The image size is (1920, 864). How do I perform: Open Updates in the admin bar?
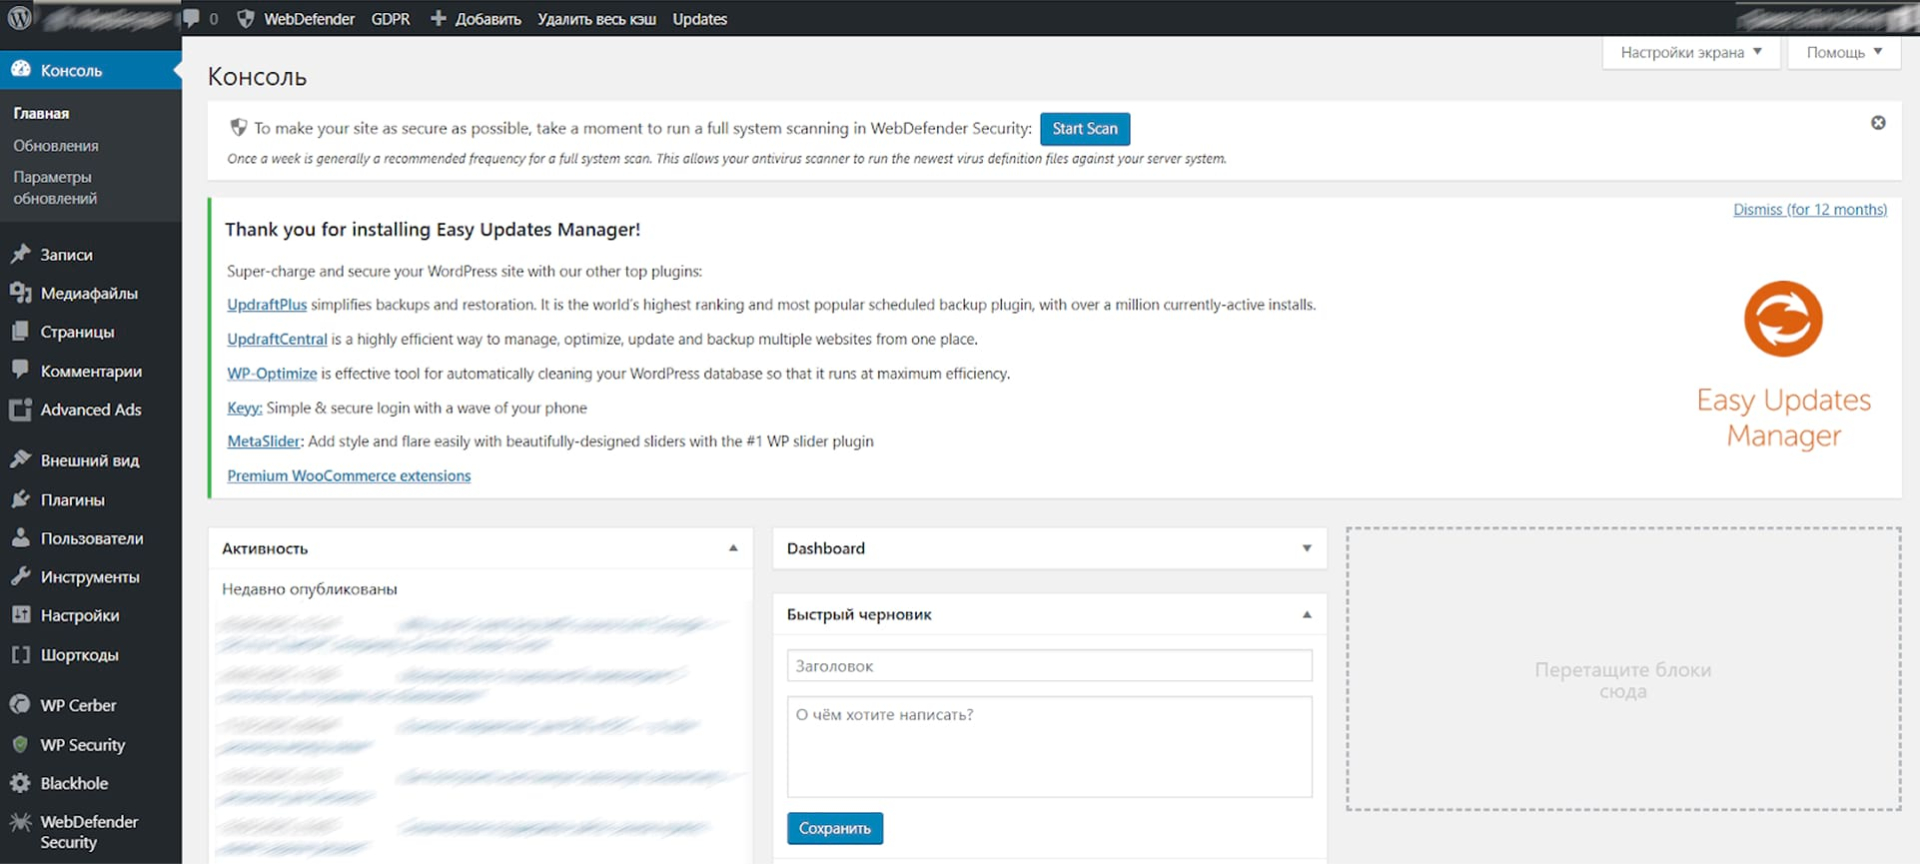pos(699,19)
